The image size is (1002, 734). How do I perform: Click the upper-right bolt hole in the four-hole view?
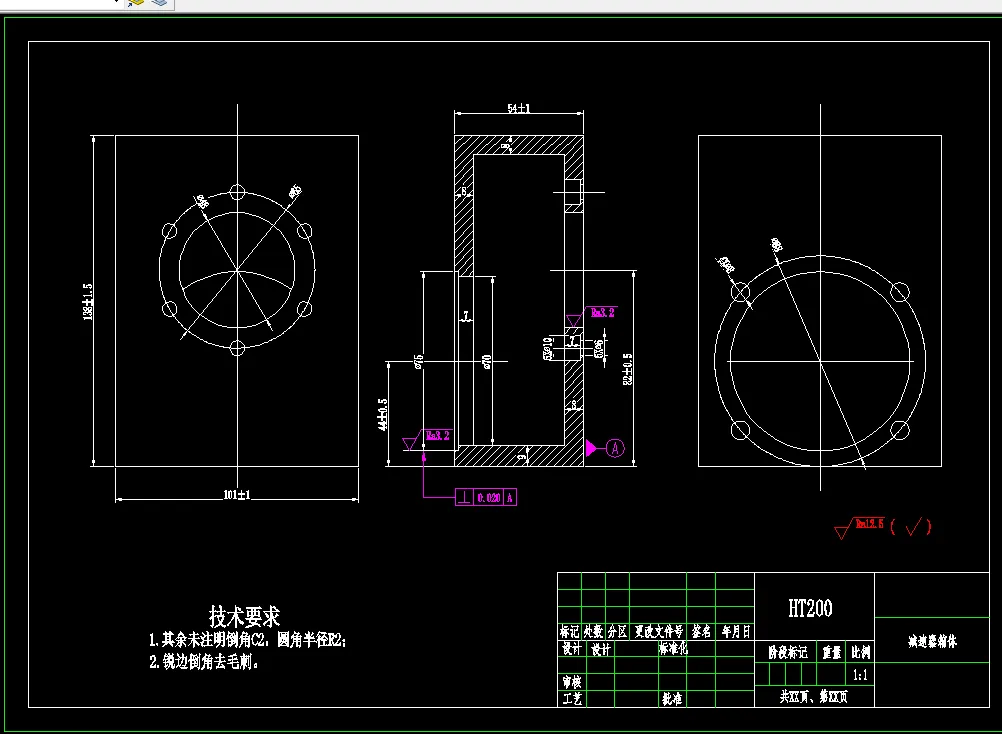[900, 293]
